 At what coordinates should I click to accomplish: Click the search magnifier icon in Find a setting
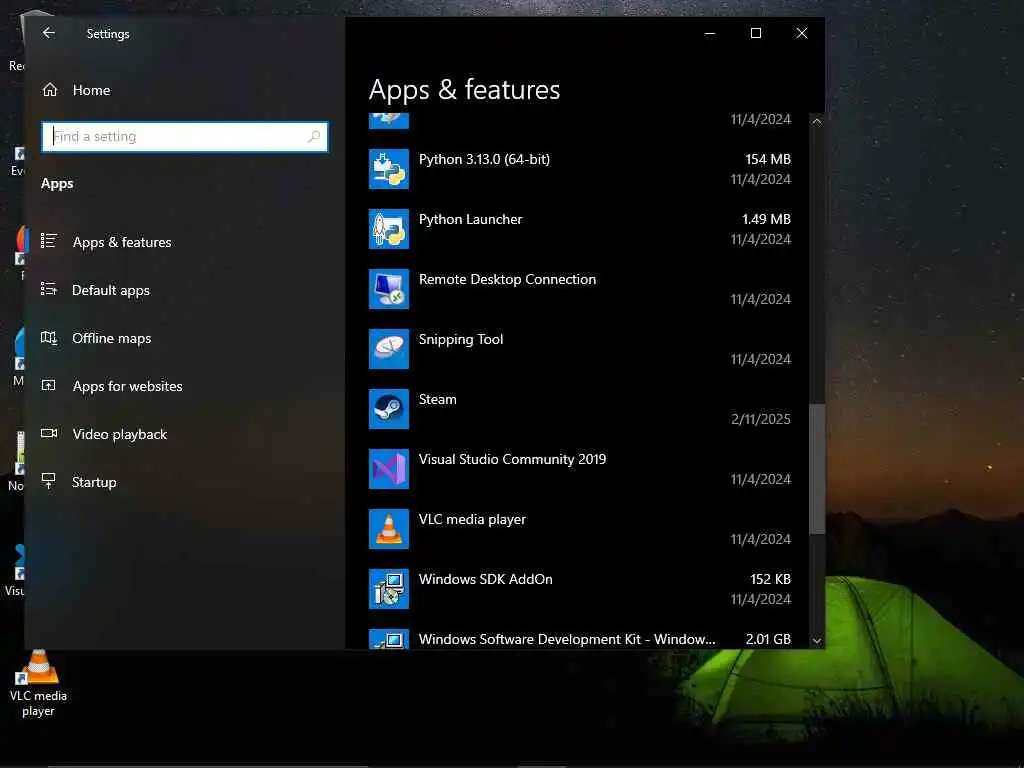point(314,136)
